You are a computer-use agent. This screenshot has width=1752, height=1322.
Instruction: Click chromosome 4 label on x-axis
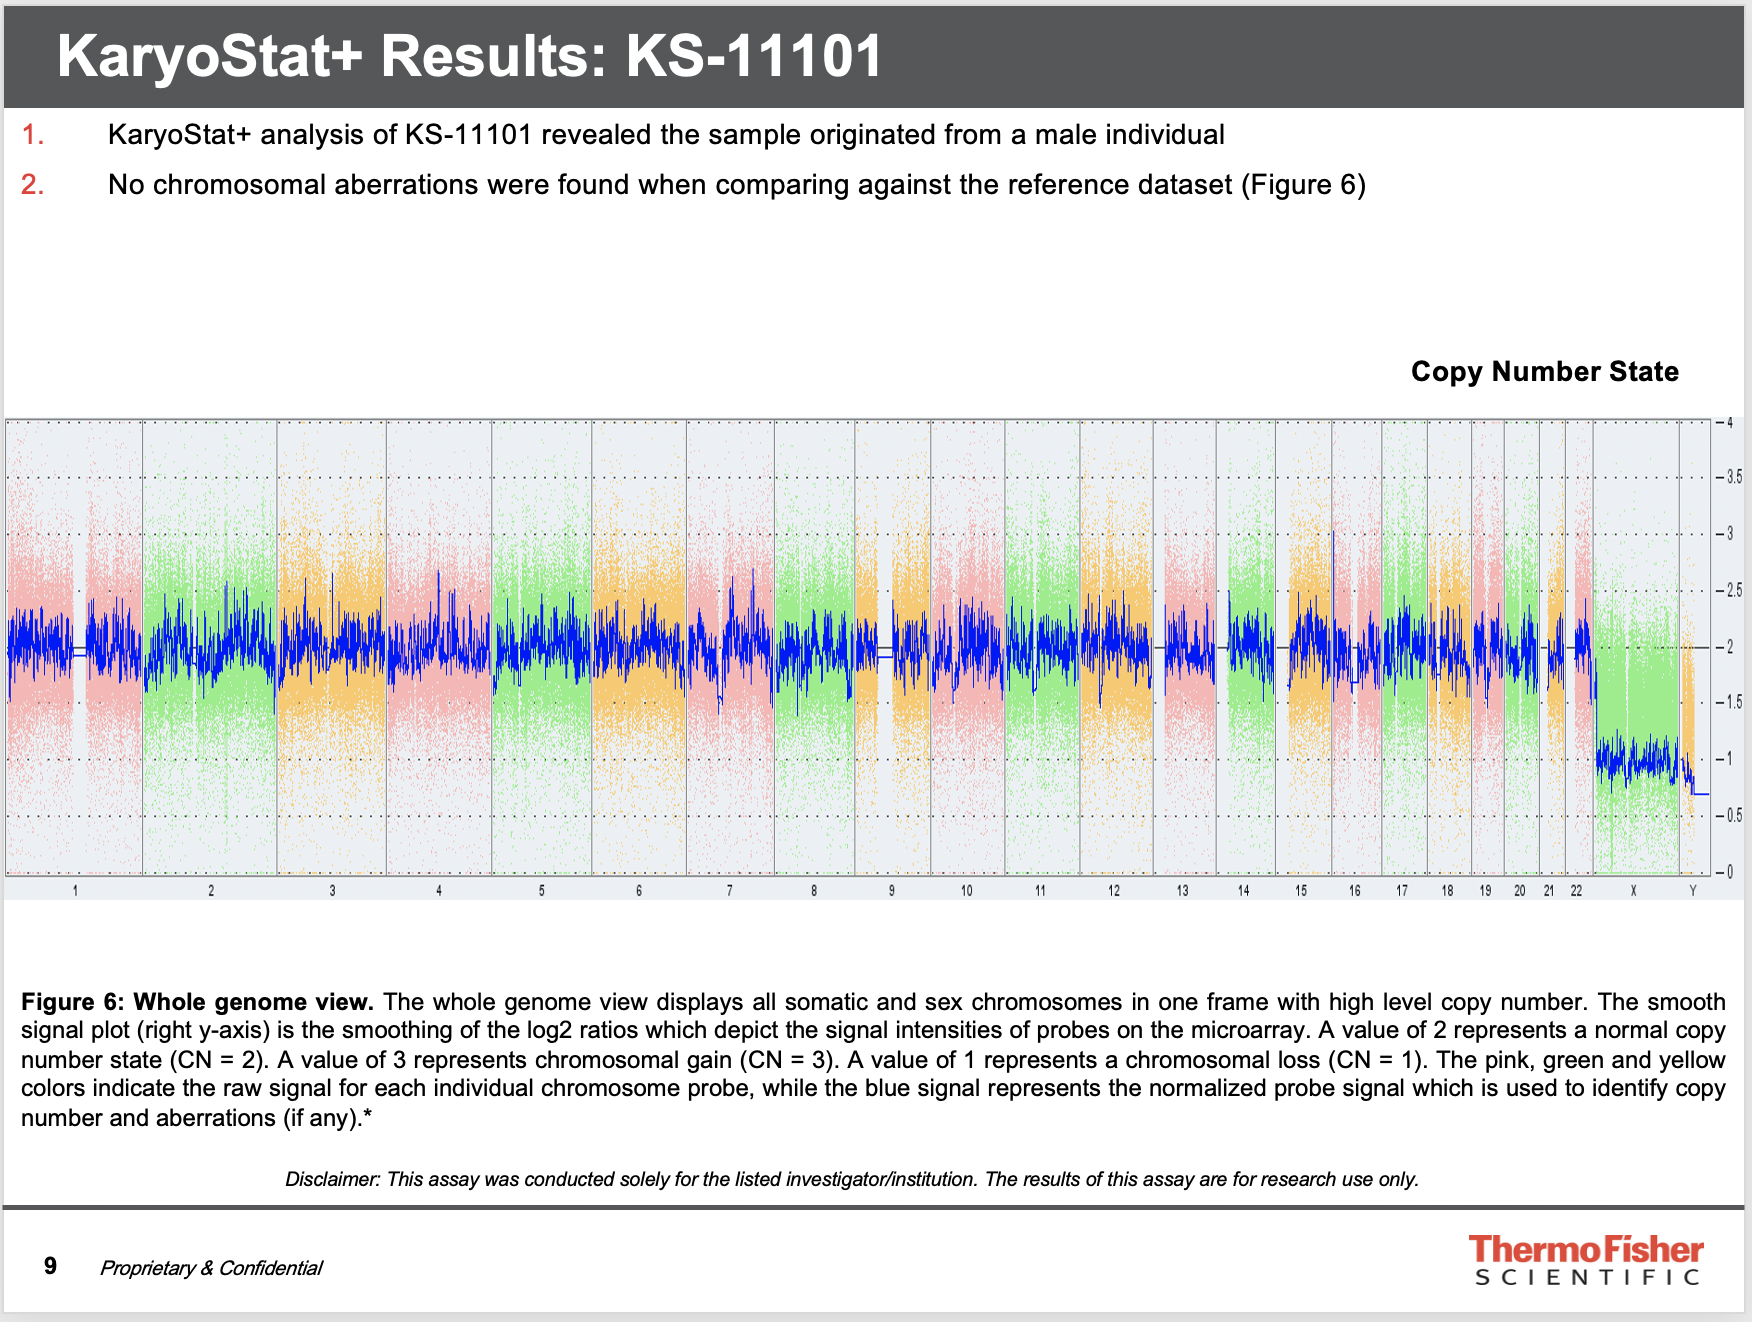point(439,890)
